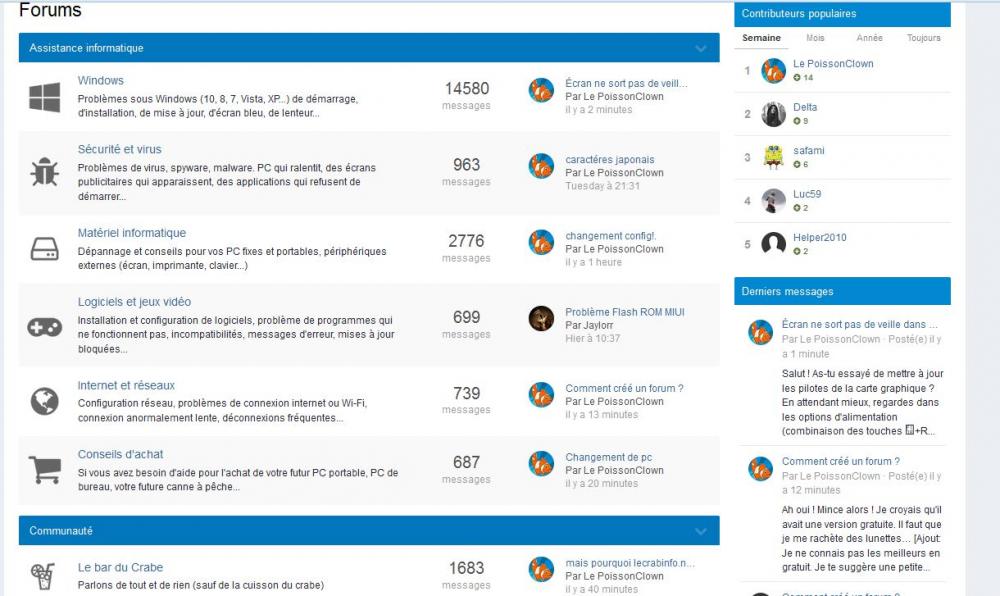Open topic 'Problème Flash ROM MIUI'
Viewport: 1000px width, 596px height.
(x=625, y=312)
